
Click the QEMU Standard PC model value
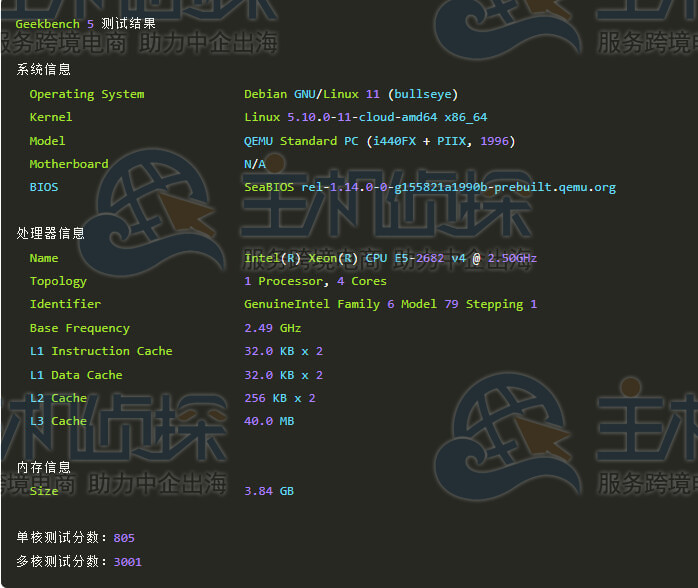(379, 141)
